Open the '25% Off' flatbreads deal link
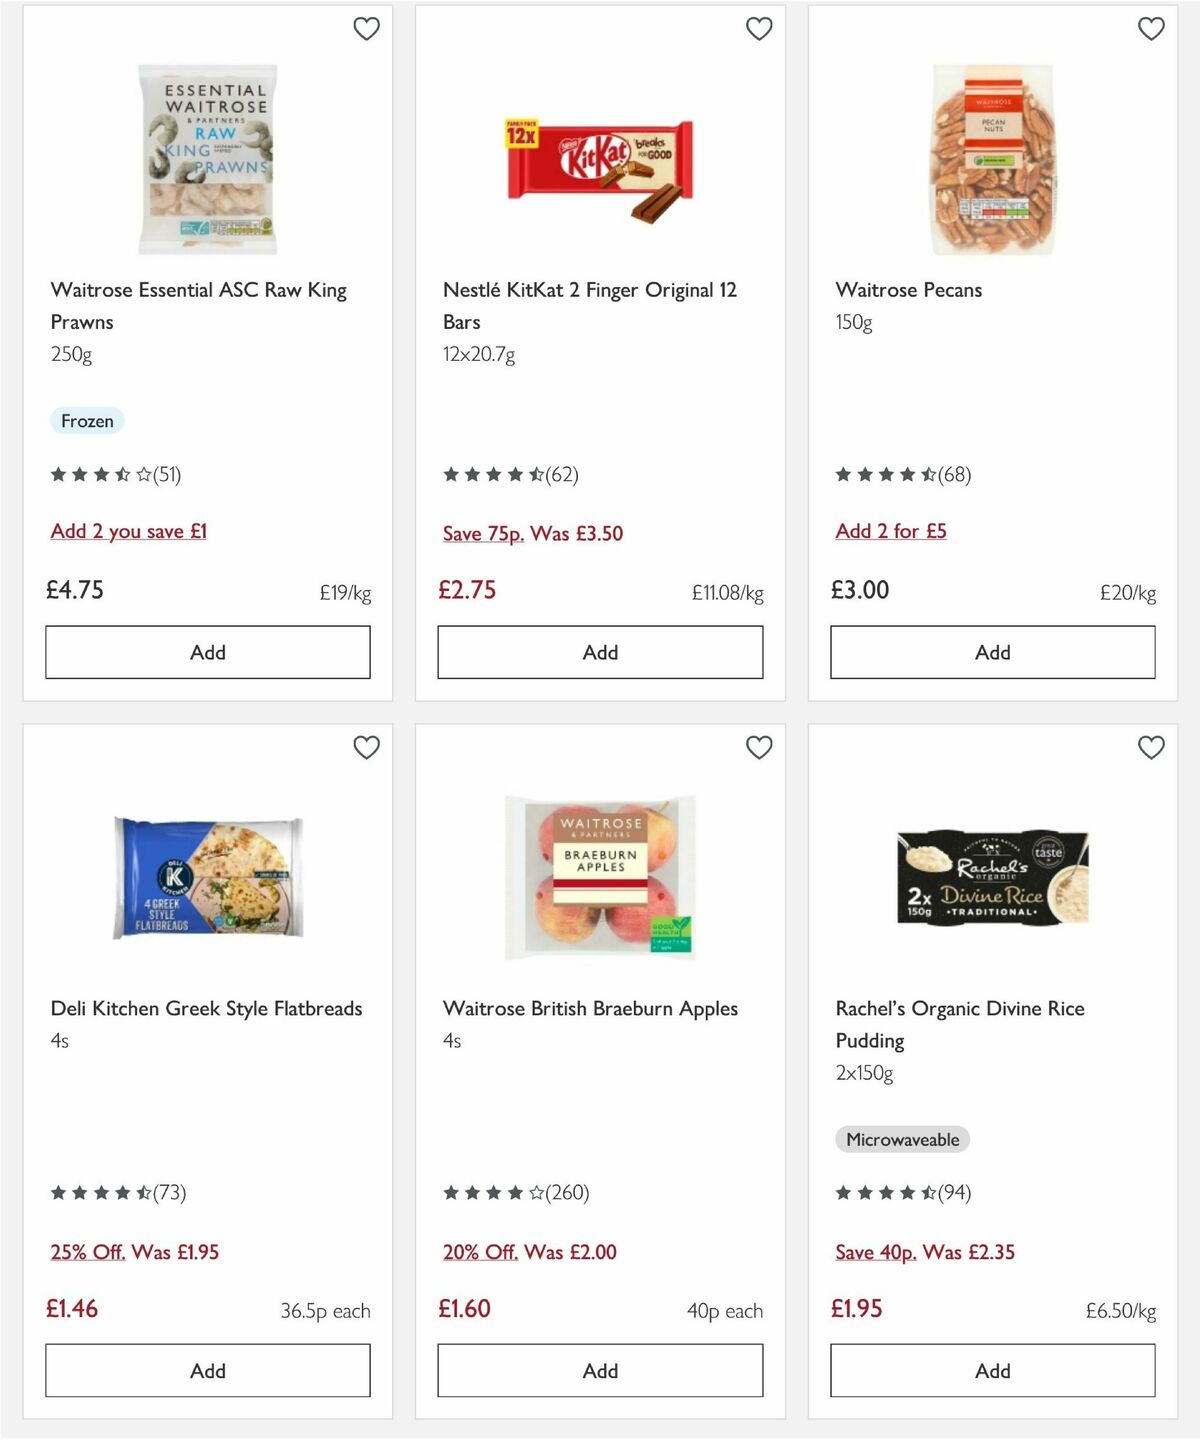This screenshot has width=1200, height=1440. [88, 1252]
